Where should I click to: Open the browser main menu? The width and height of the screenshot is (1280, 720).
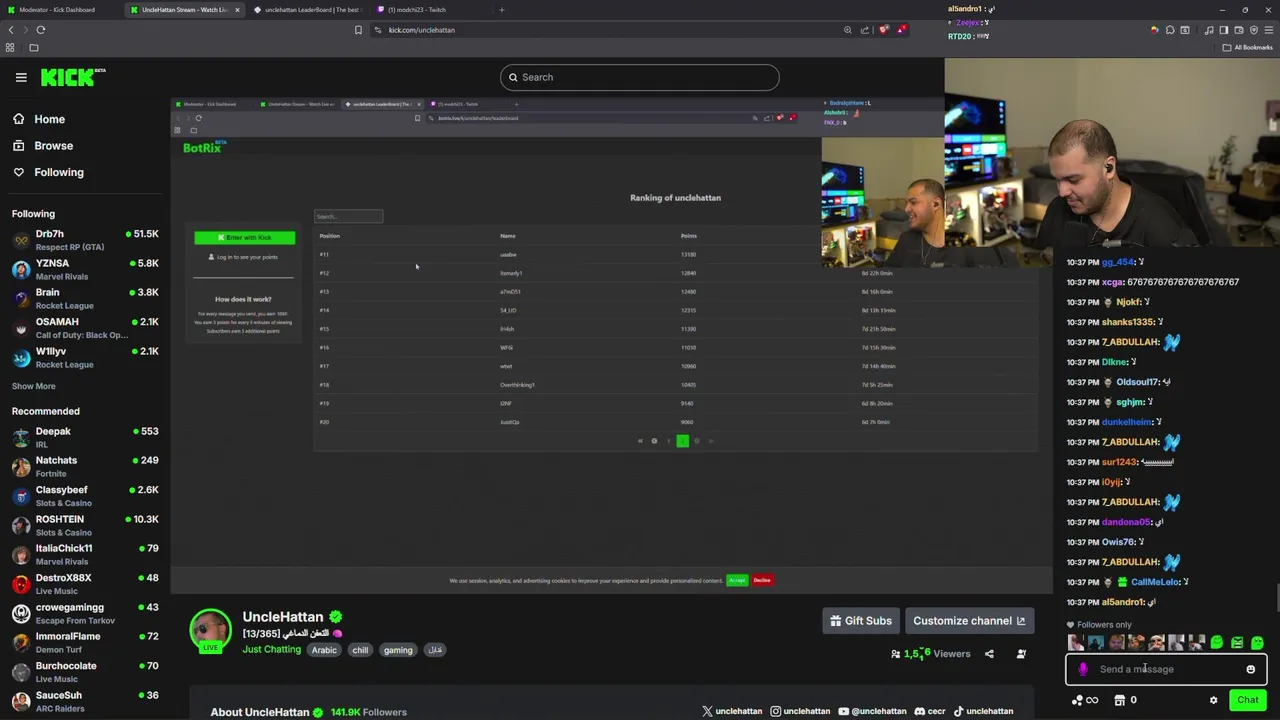pos(1269,30)
